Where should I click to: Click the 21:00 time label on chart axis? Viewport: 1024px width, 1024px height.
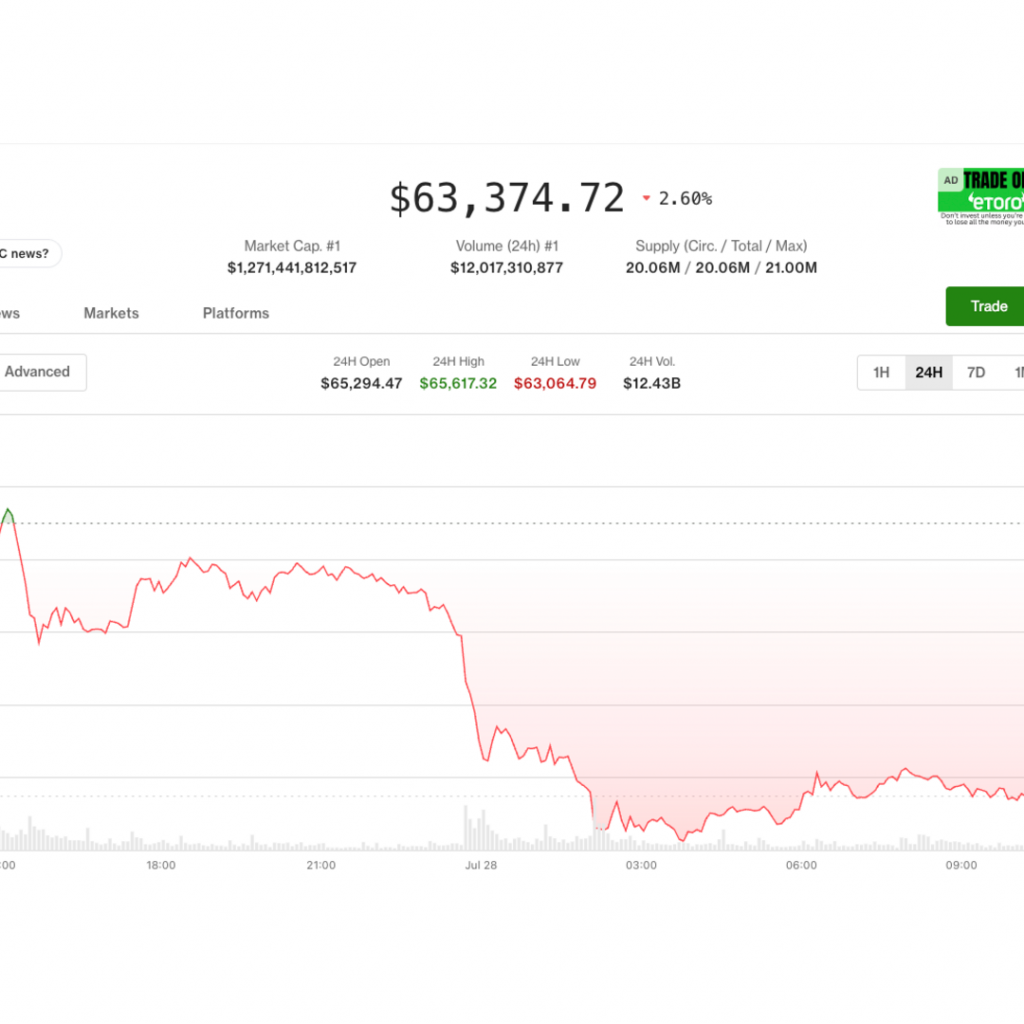321,865
